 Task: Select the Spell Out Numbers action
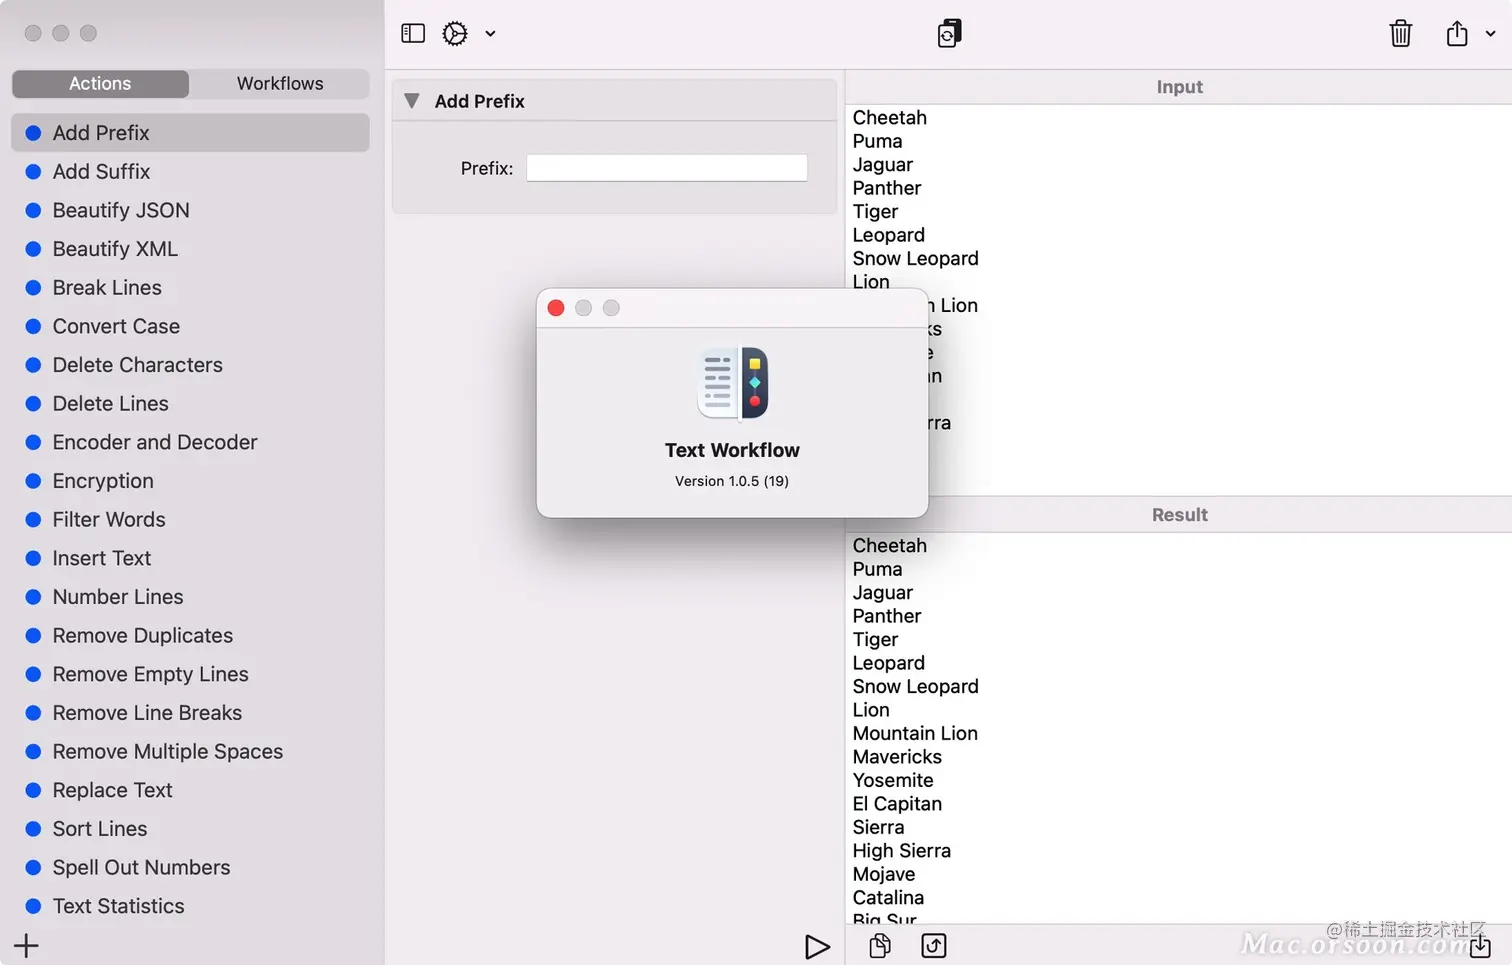click(x=190, y=868)
